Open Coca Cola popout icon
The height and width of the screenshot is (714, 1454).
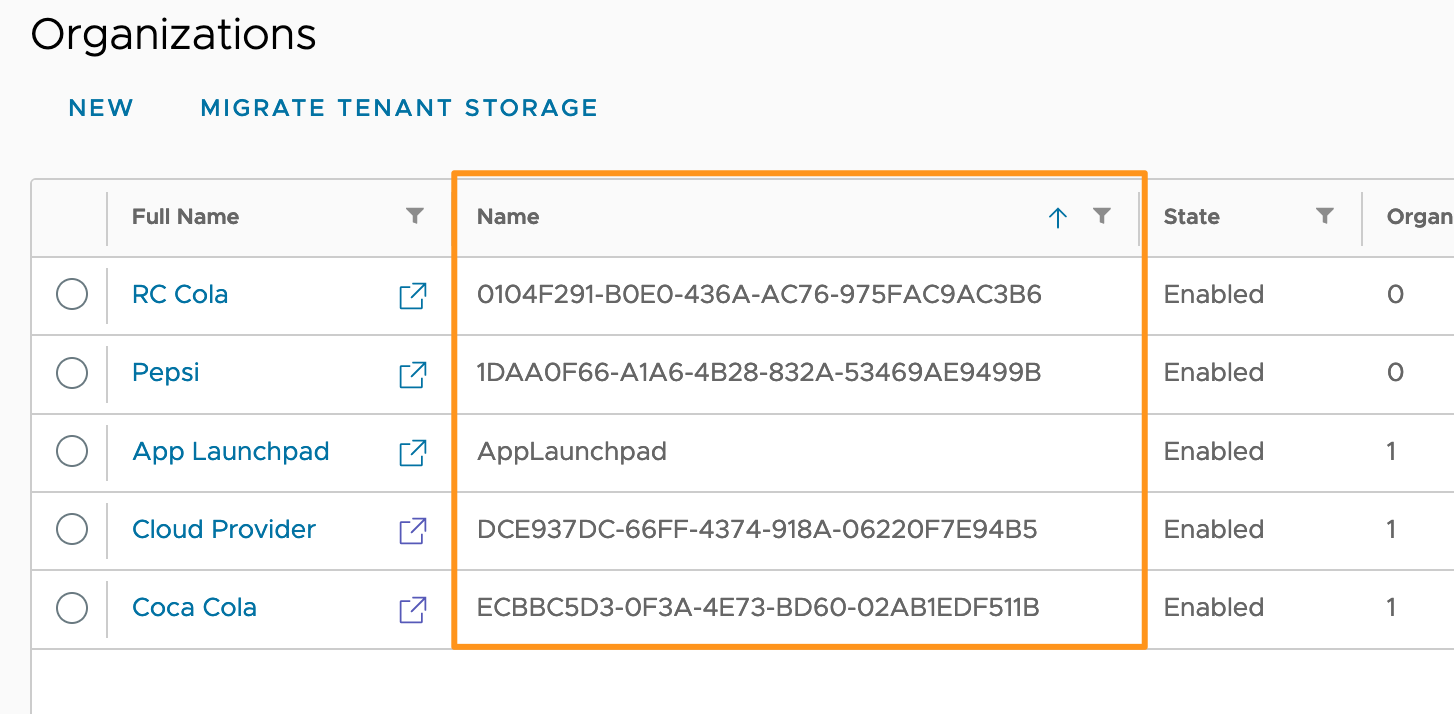pyautogui.click(x=413, y=608)
